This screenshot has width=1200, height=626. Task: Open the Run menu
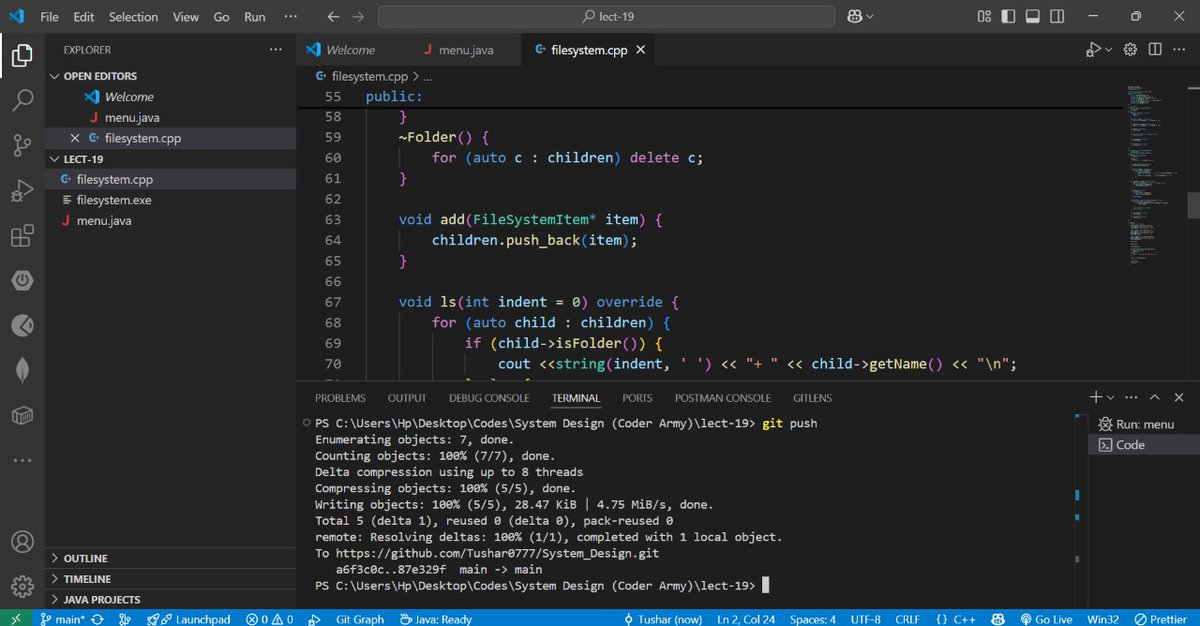tap(255, 17)
